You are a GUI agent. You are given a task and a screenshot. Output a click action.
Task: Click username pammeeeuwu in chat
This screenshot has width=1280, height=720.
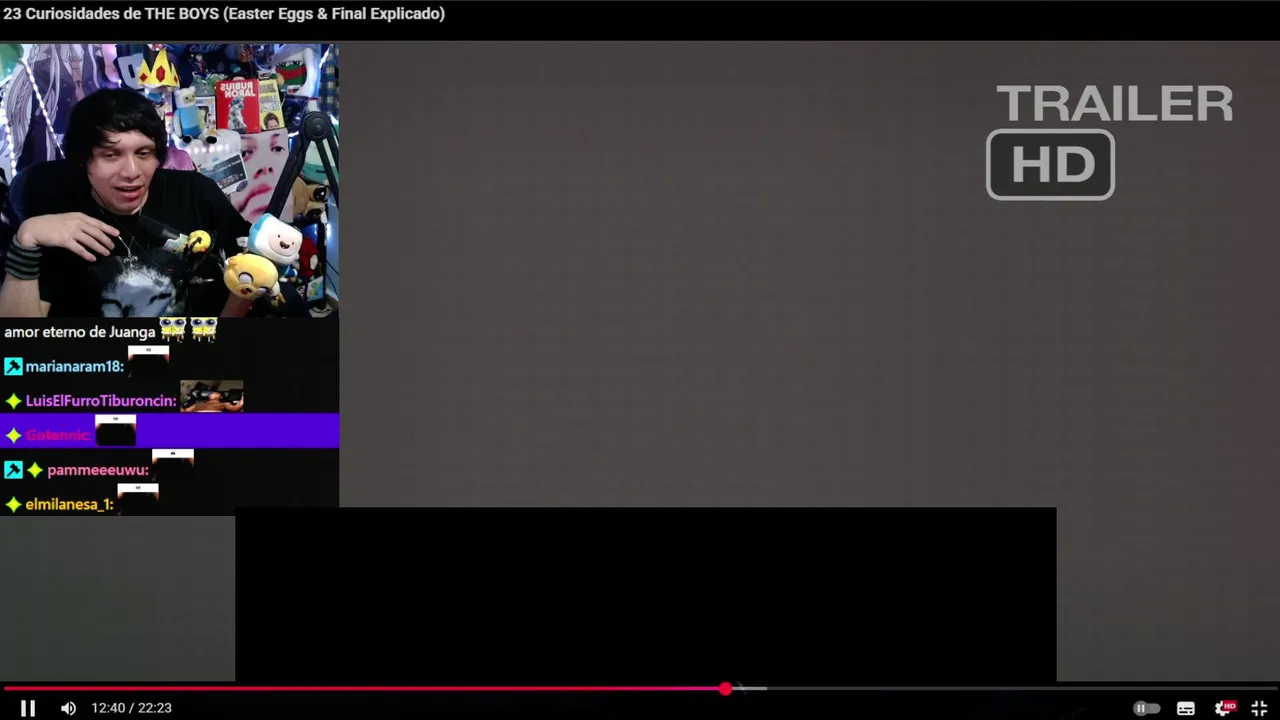click(x=98, y=470)
